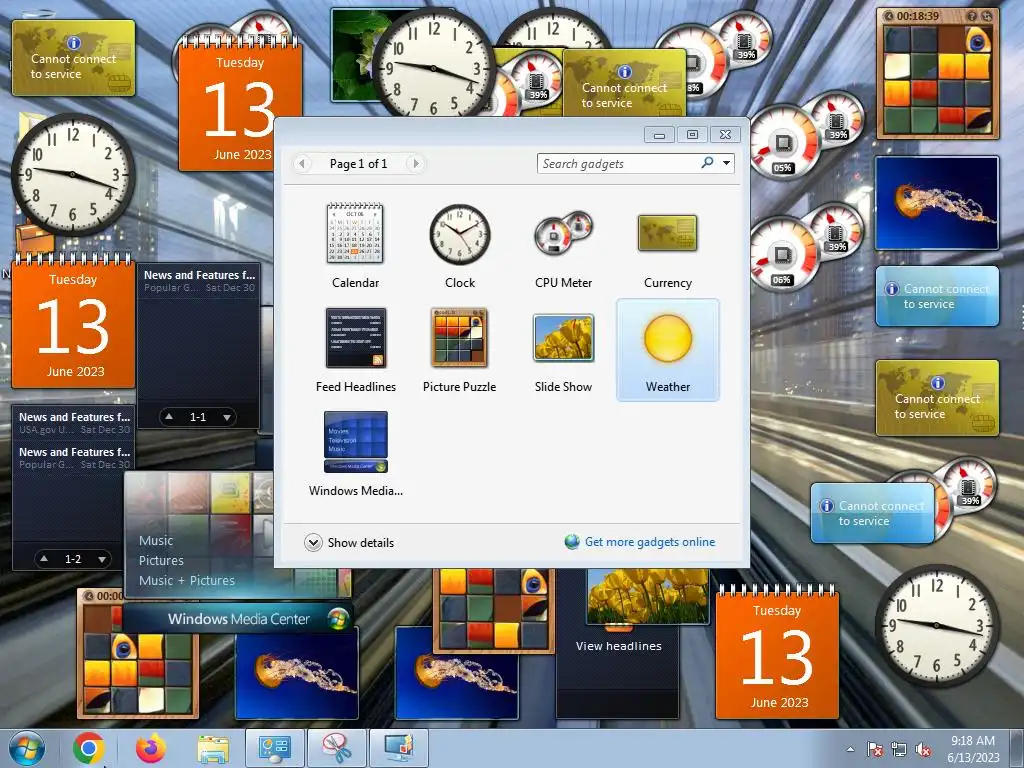Click down arrow next to 1-2 feed pager
The width and height of the screenshot is (1024, 768).
click(102, 559)
